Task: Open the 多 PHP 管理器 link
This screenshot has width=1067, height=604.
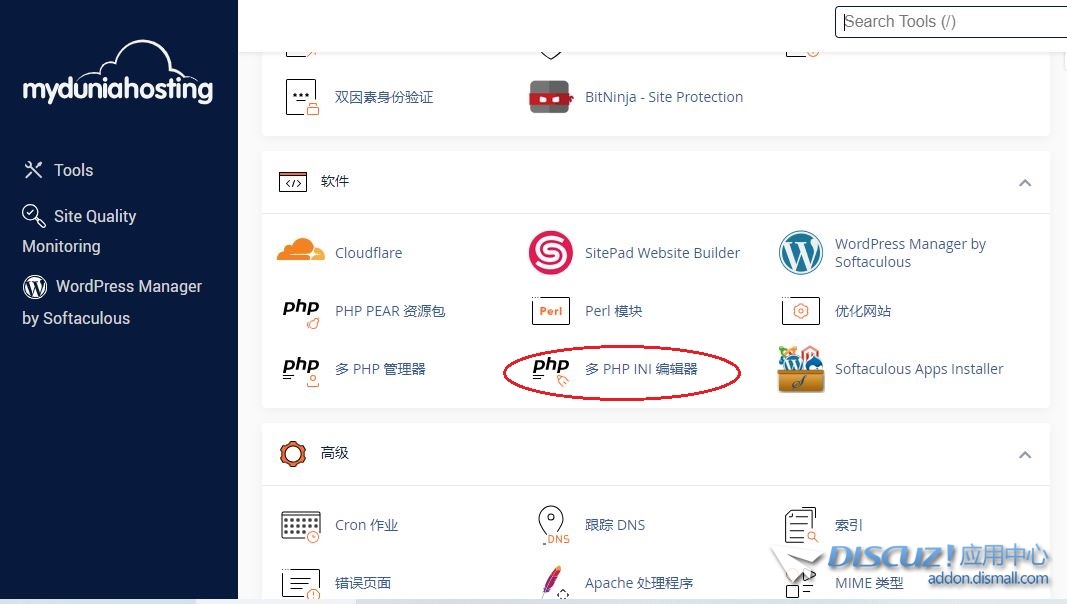Action: pyautogui.click(x=380, y=369)
